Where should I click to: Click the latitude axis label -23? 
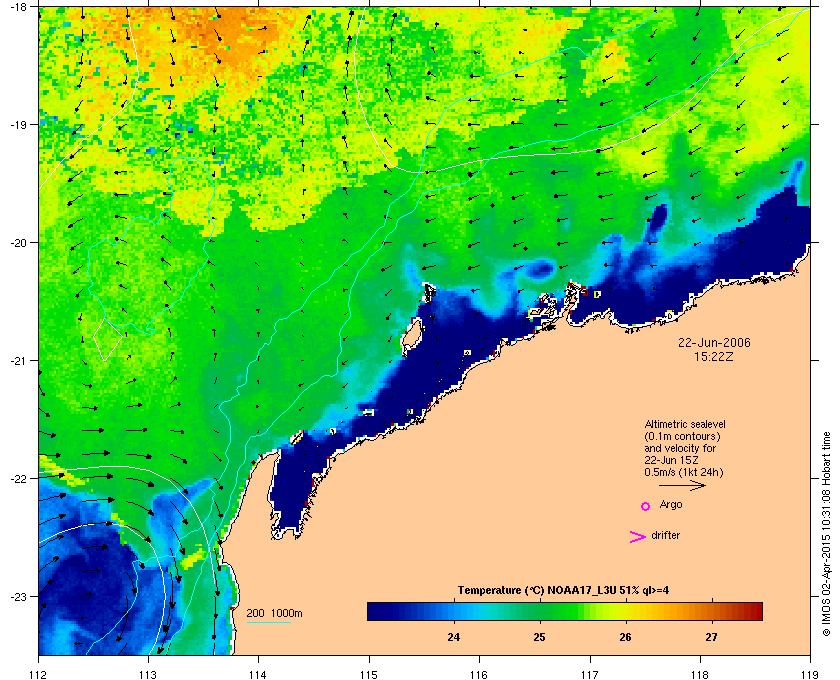coord(17,596)
